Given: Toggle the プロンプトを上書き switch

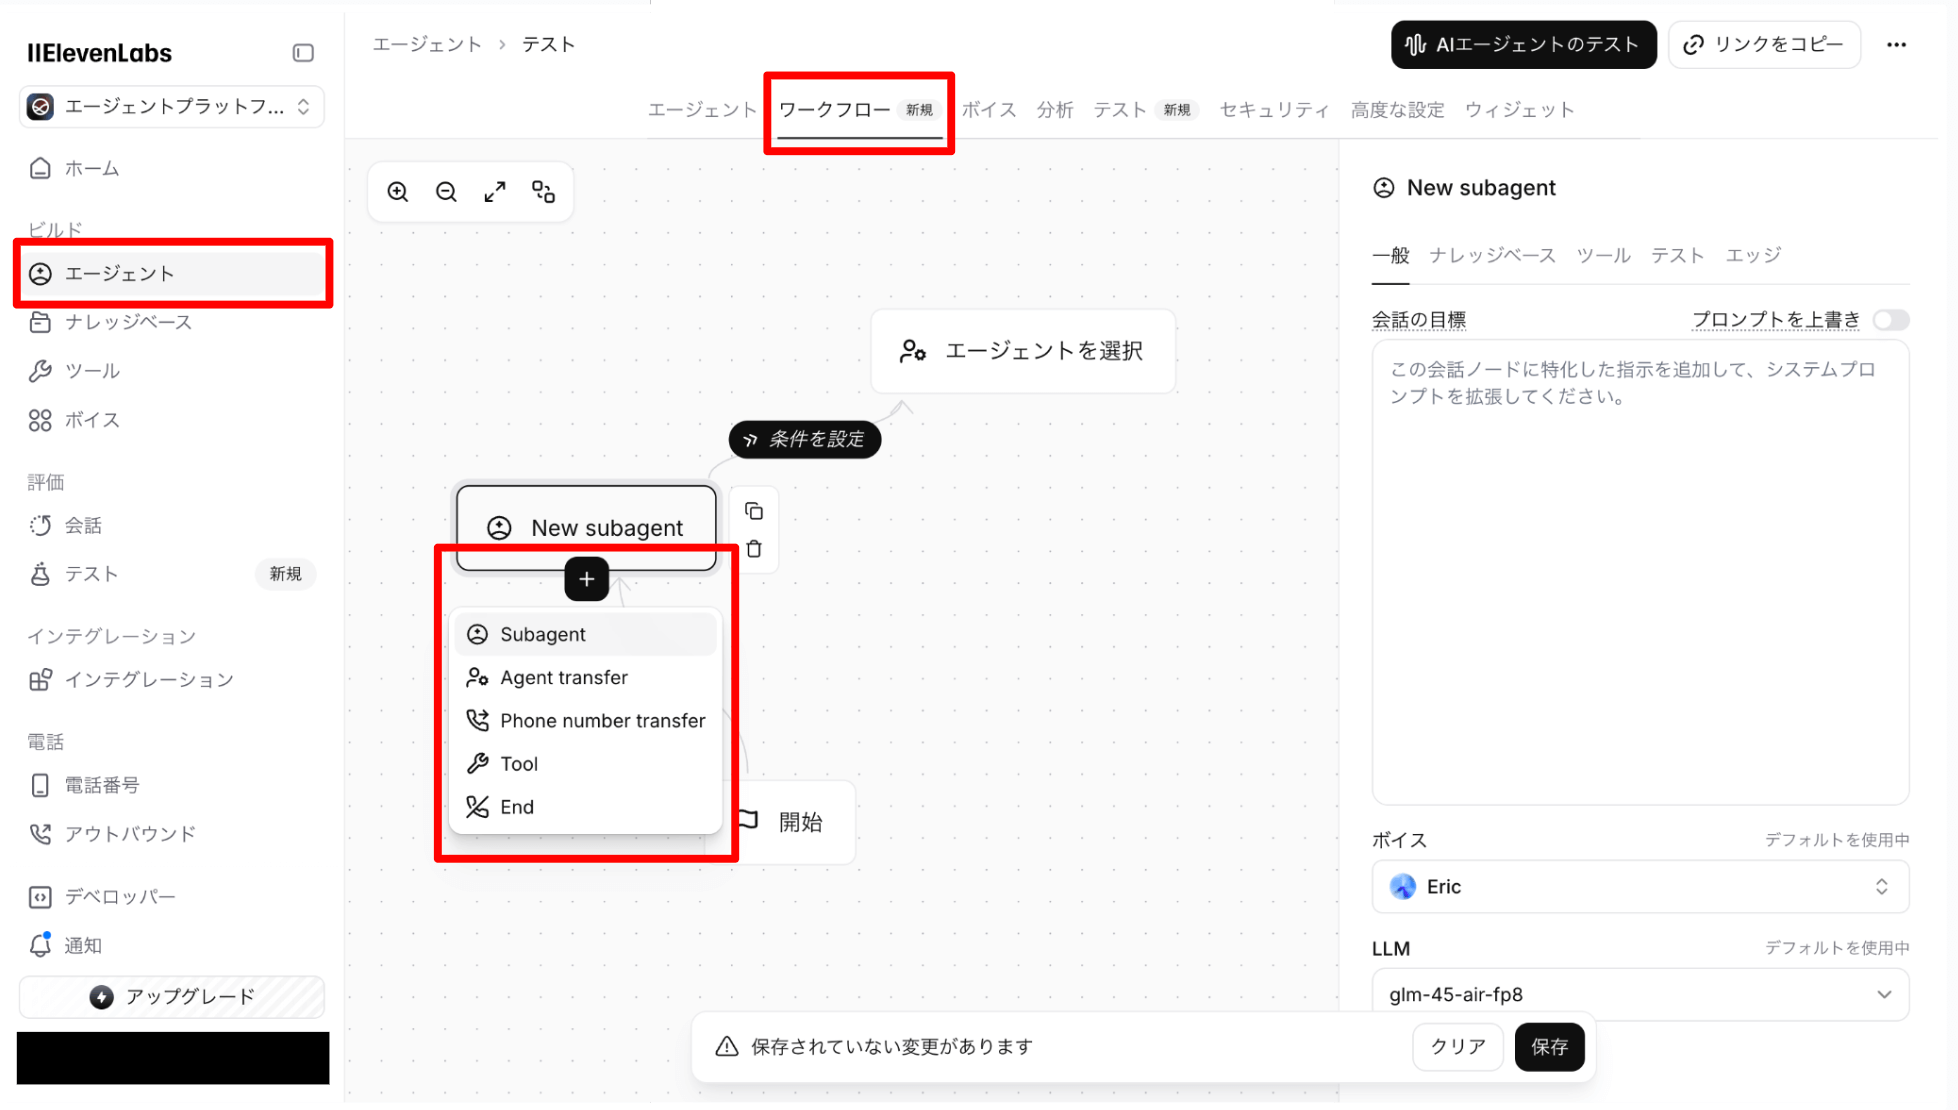Looking at the screenshot, I should tap(1890, 320).
